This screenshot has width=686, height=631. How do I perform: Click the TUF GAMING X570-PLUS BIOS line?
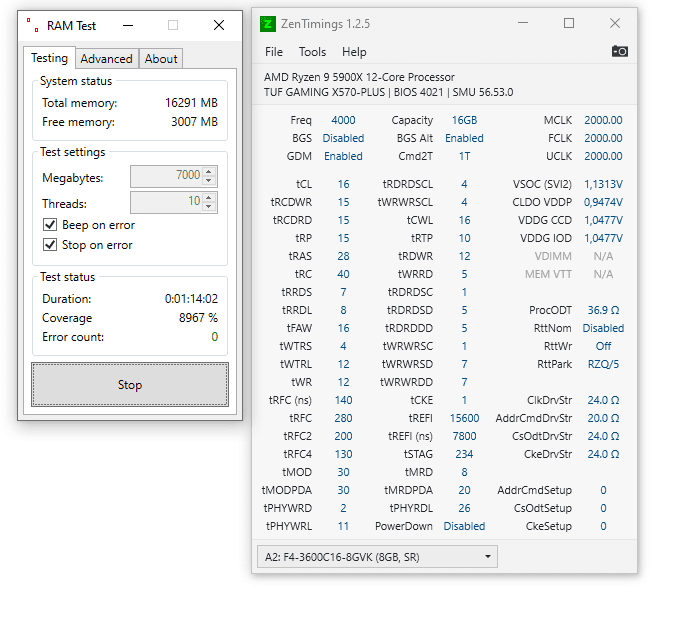388,92
